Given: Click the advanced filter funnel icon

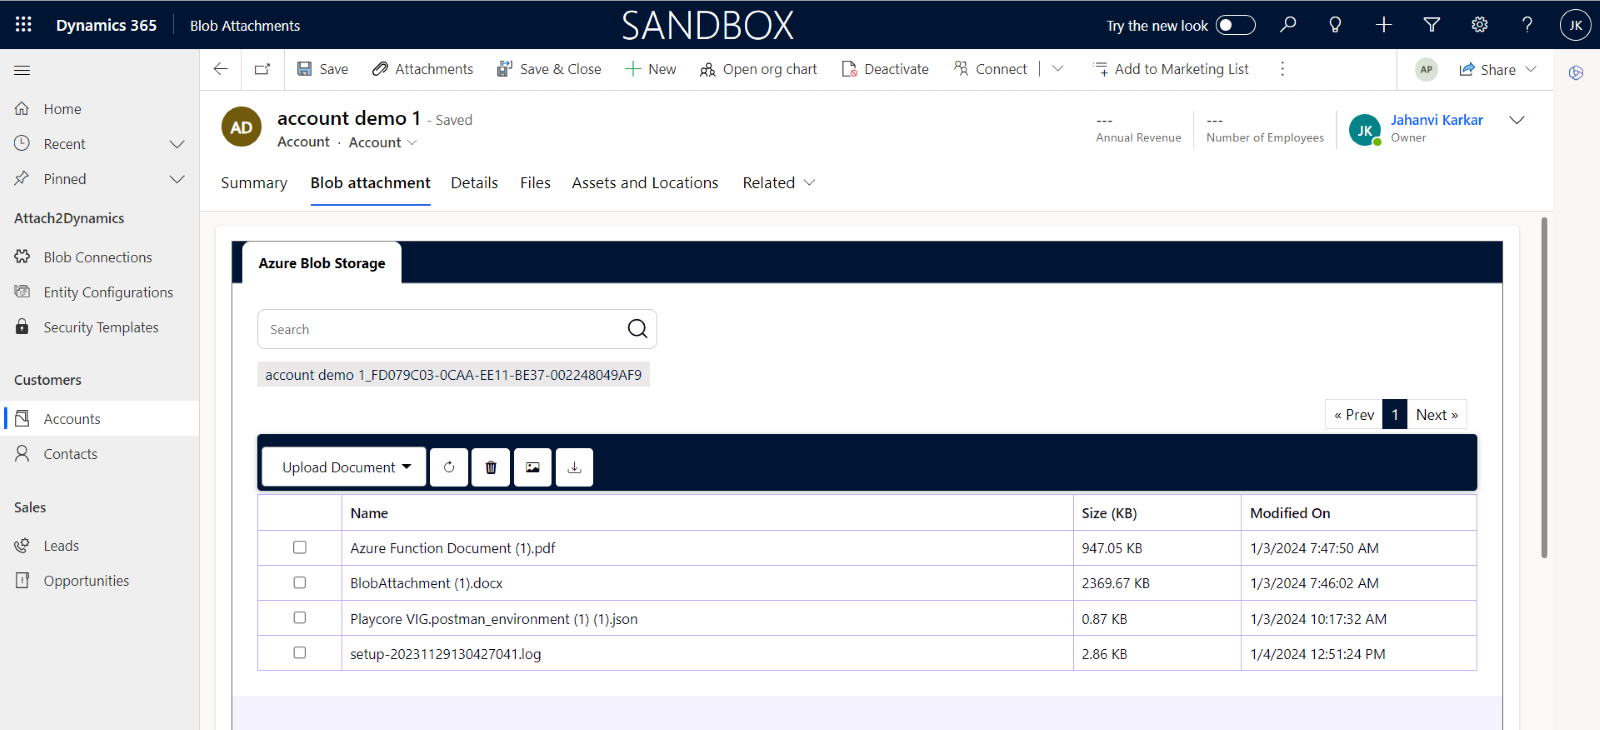Looking at the screenshot, I should click(x=1431, y=25).
